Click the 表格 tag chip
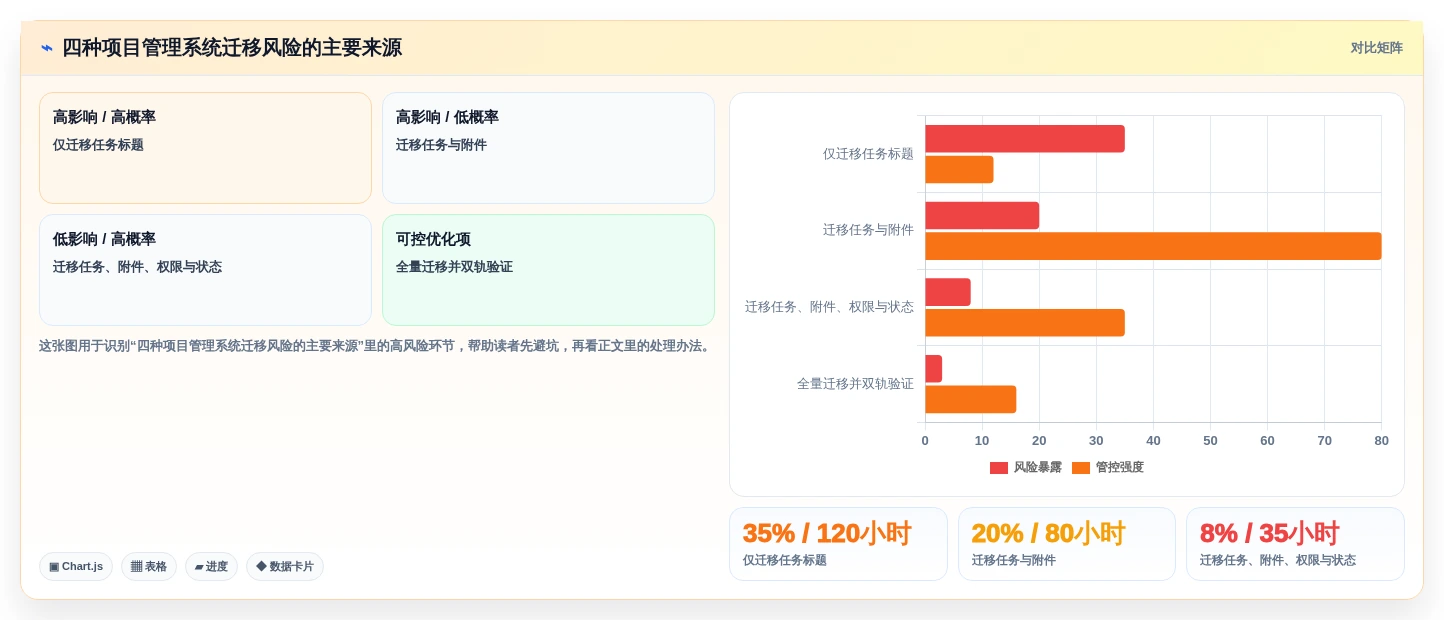1444x620 pixels. 149,567
